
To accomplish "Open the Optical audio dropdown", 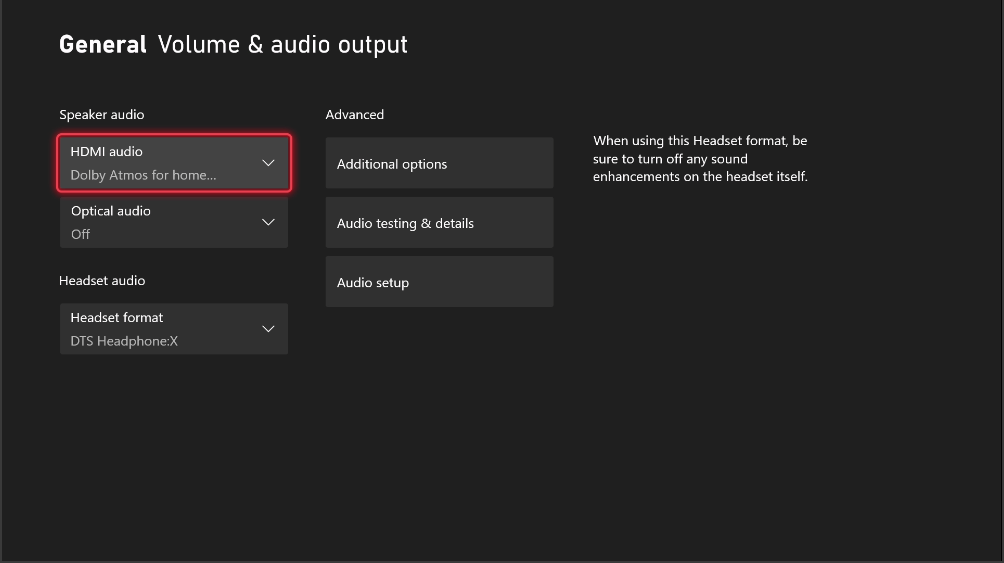I will (x=174, y=222).
